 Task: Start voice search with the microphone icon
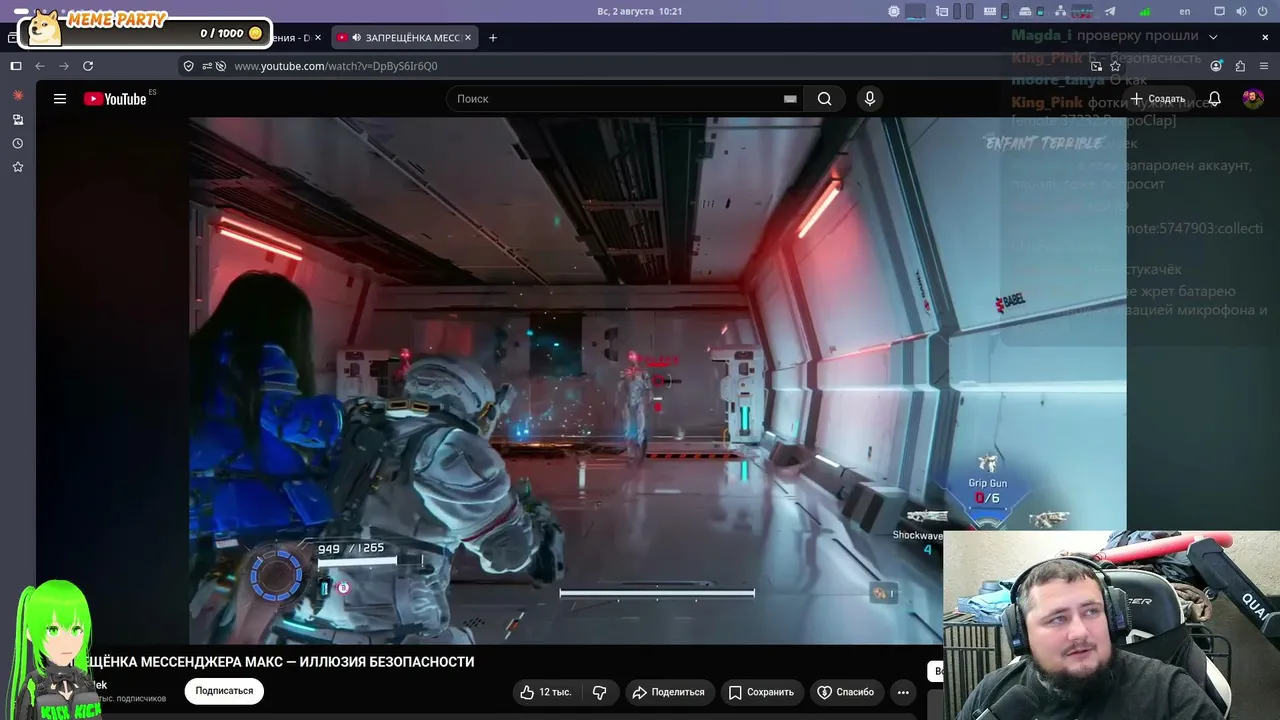click(x=870, y=99)
